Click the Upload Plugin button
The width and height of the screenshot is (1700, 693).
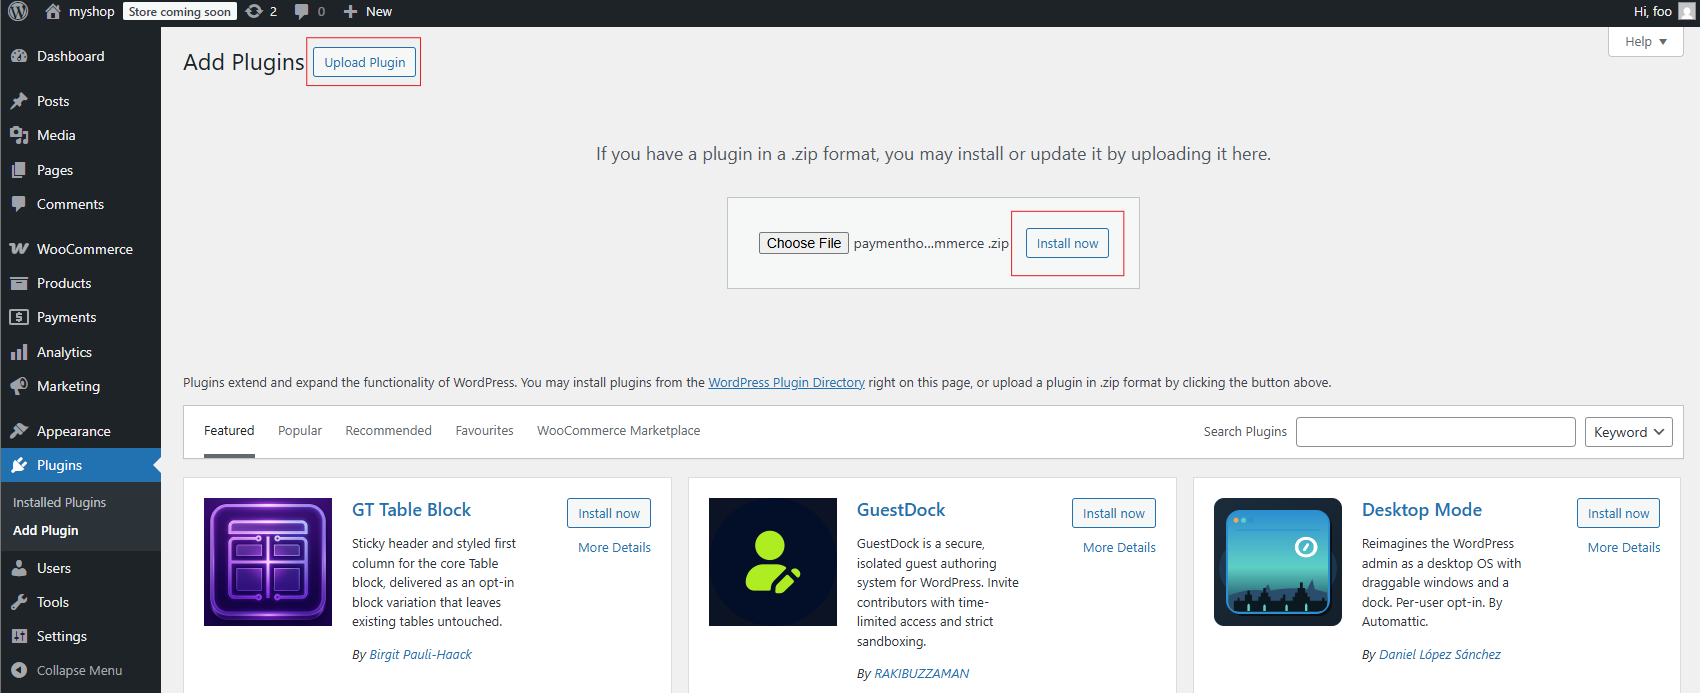tap(365, 62)
